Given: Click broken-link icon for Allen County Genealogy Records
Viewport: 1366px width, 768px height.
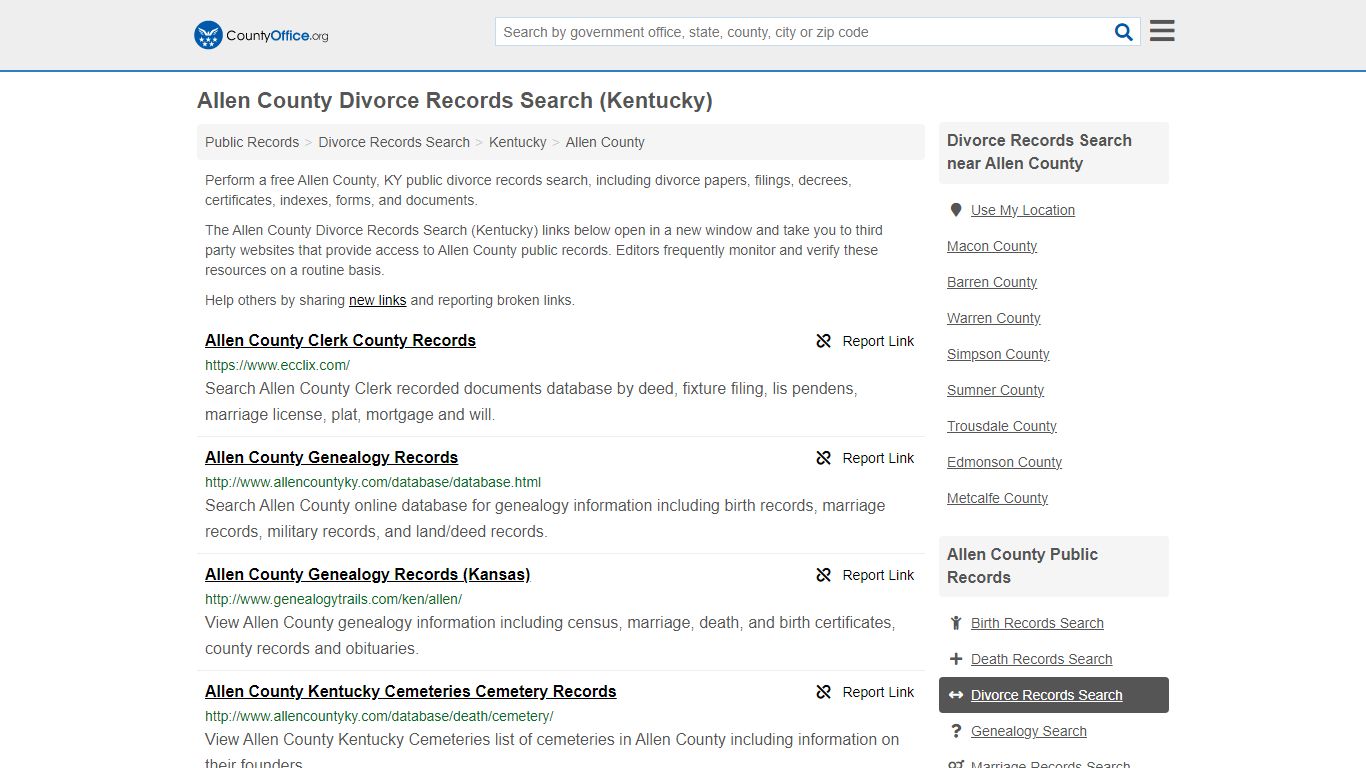Looking at the screenshot, I should click(x=824, y=458).
